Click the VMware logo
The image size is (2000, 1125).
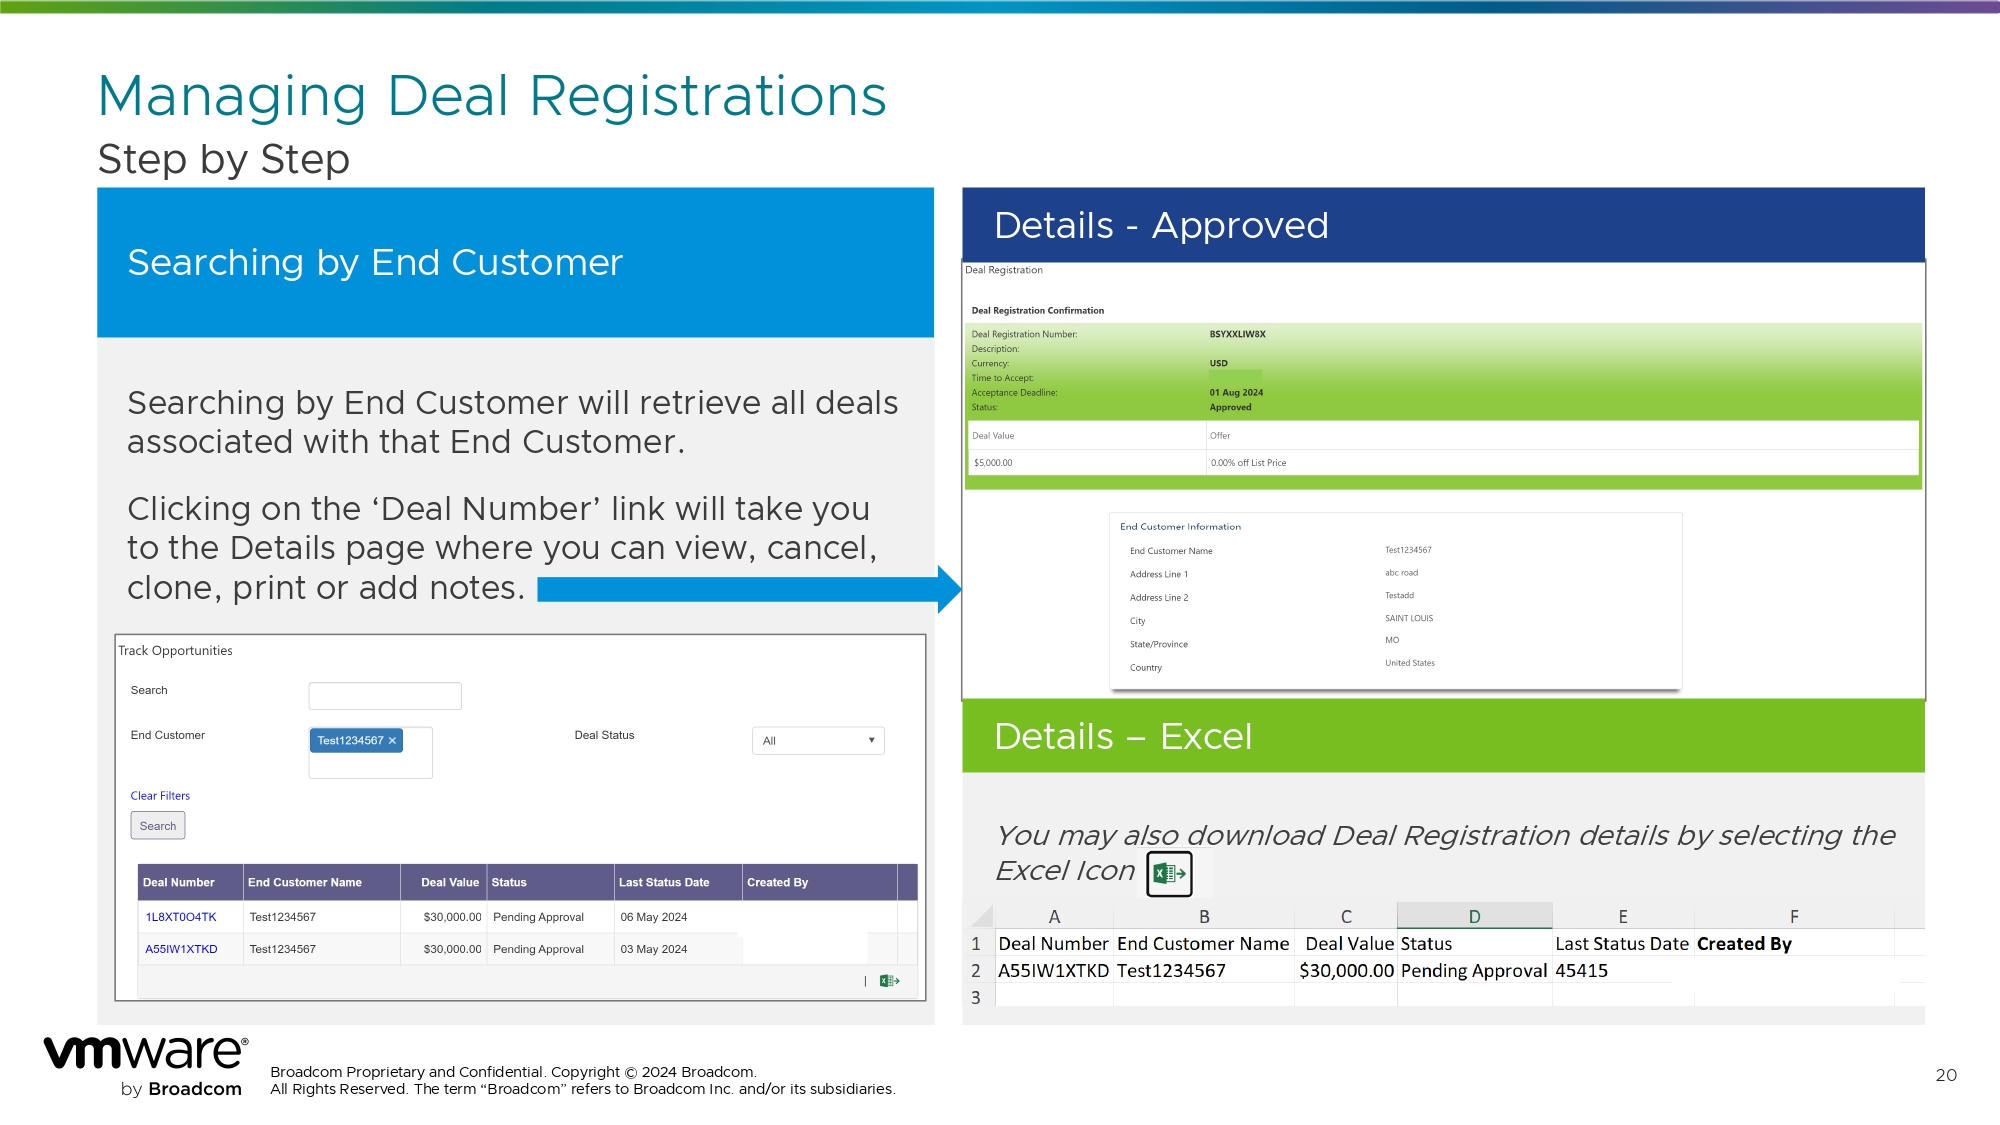point(146,1053)
